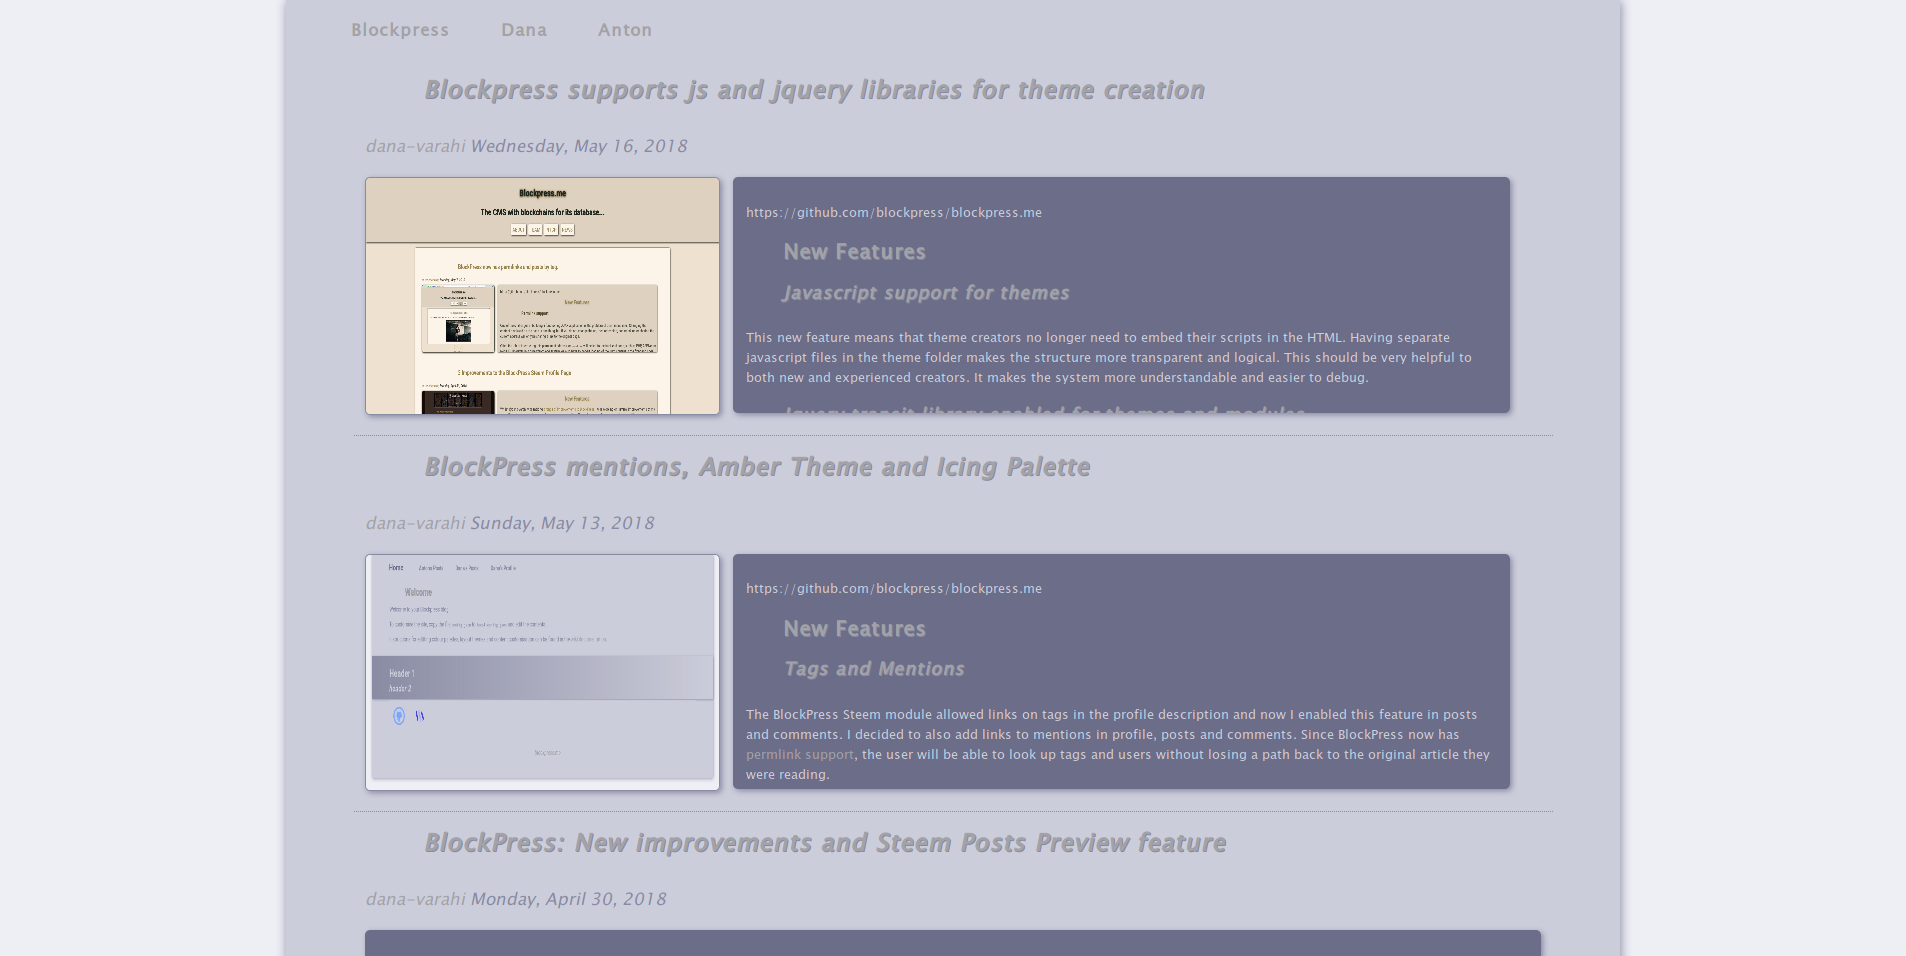Click paragraph starting 'This new feature means'
This screenshot has width=1906, height=956.
tap(1108, 357)
